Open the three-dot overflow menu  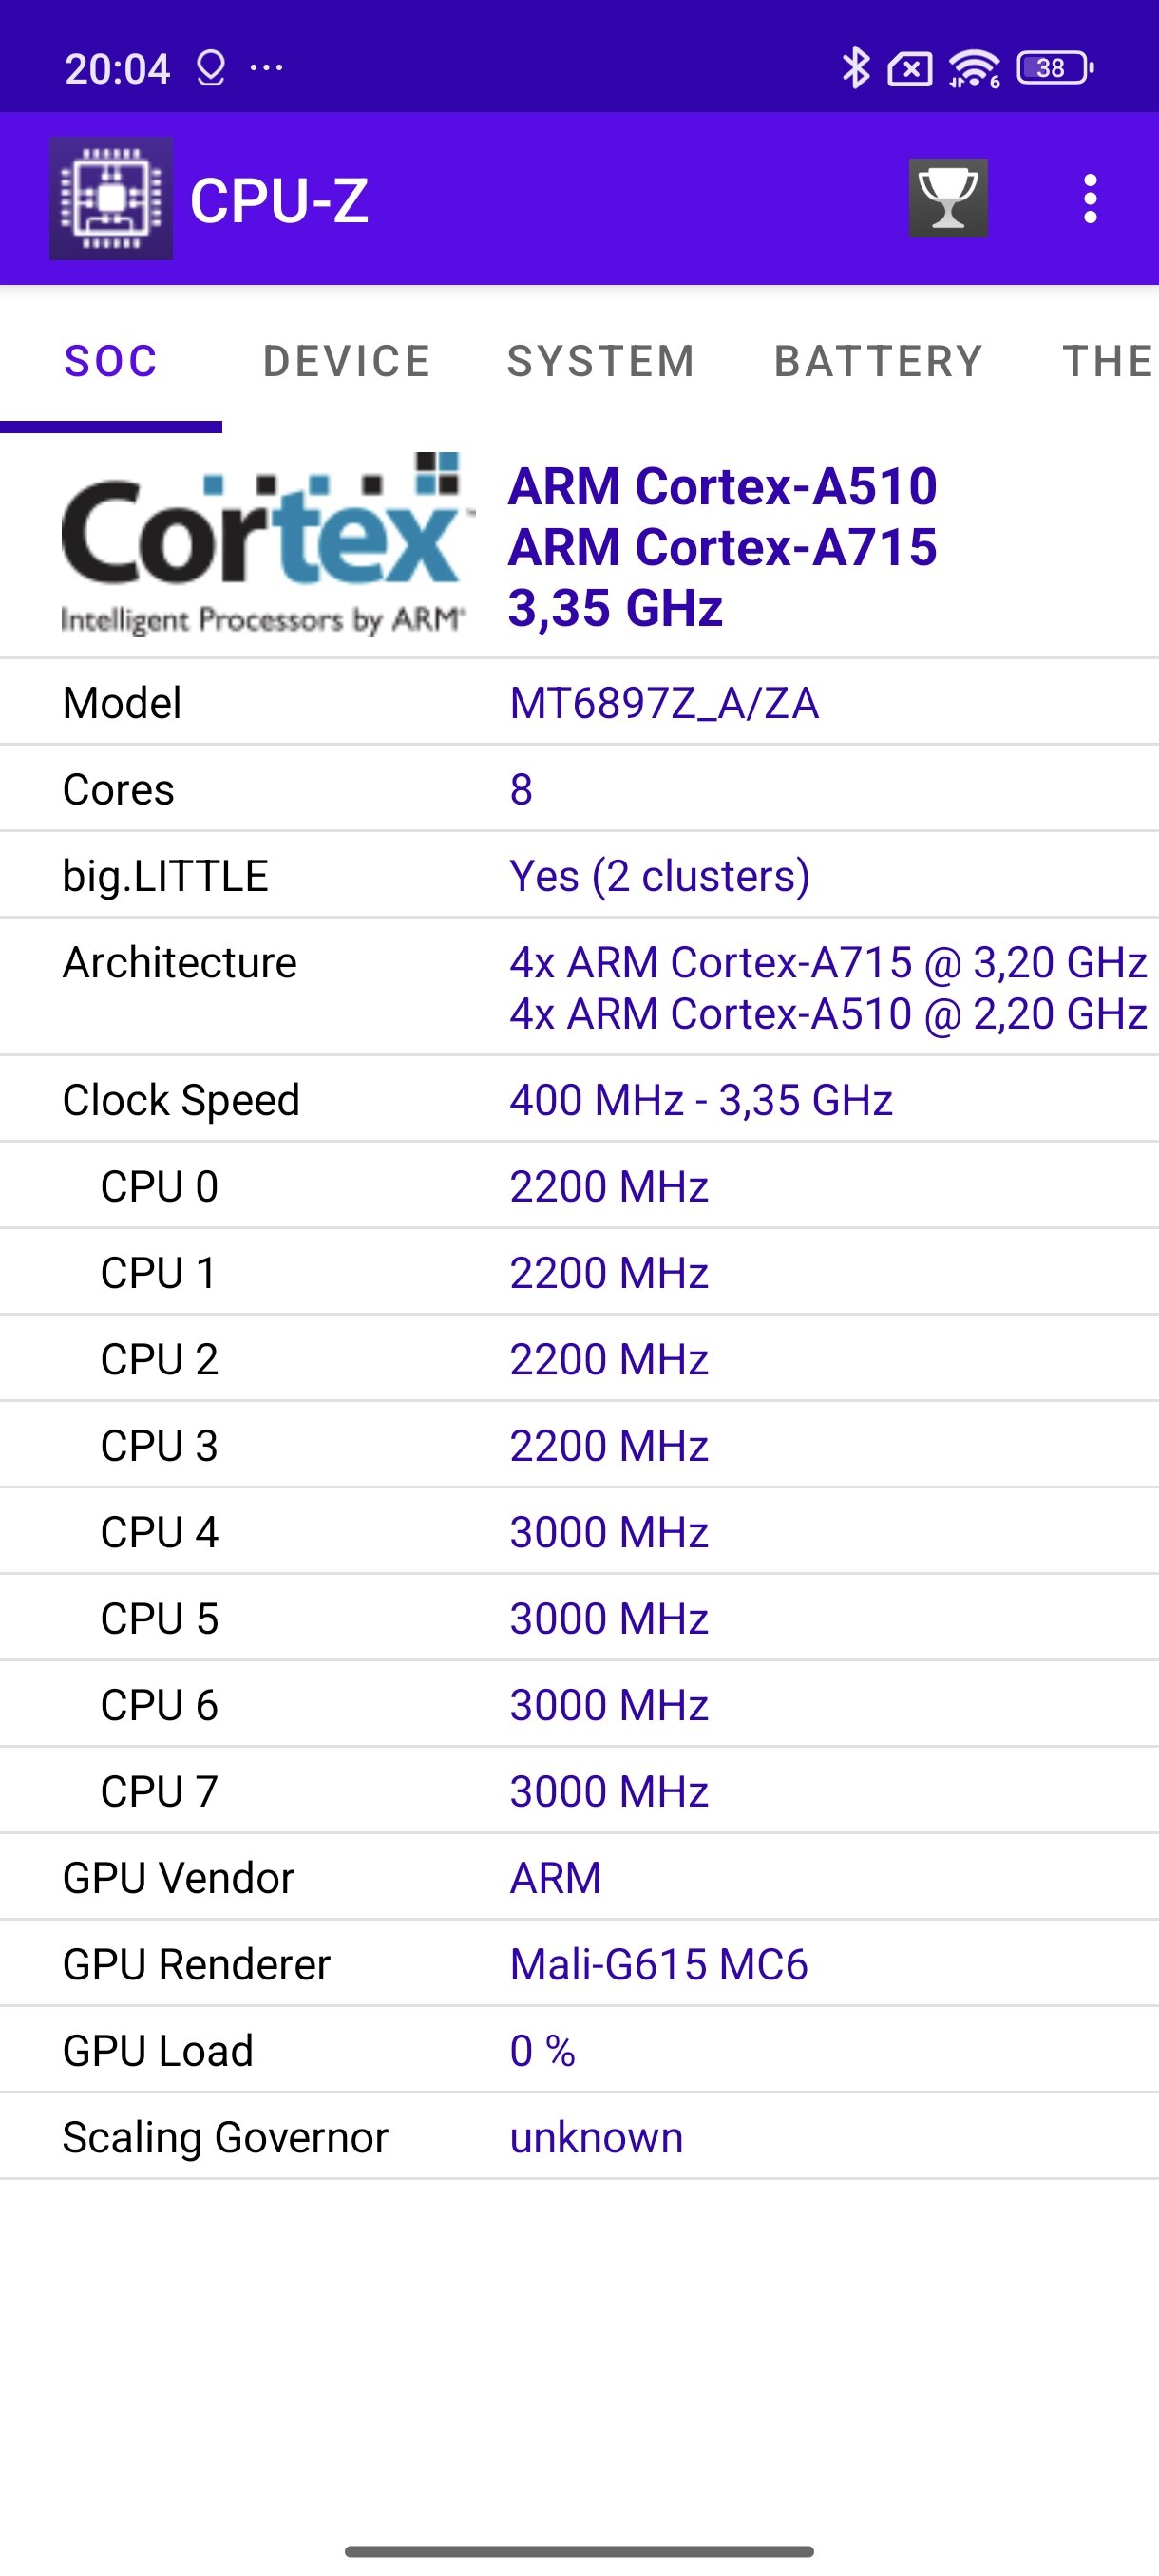(1090, 198)
